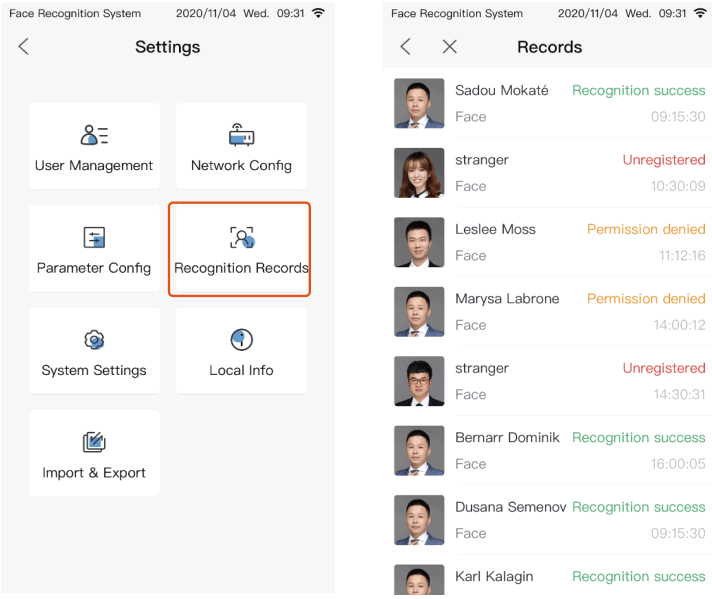This screenshot has height=599, width=712.
Task: Click the Bernarr Dominik record name
Action: pos(507,437)
